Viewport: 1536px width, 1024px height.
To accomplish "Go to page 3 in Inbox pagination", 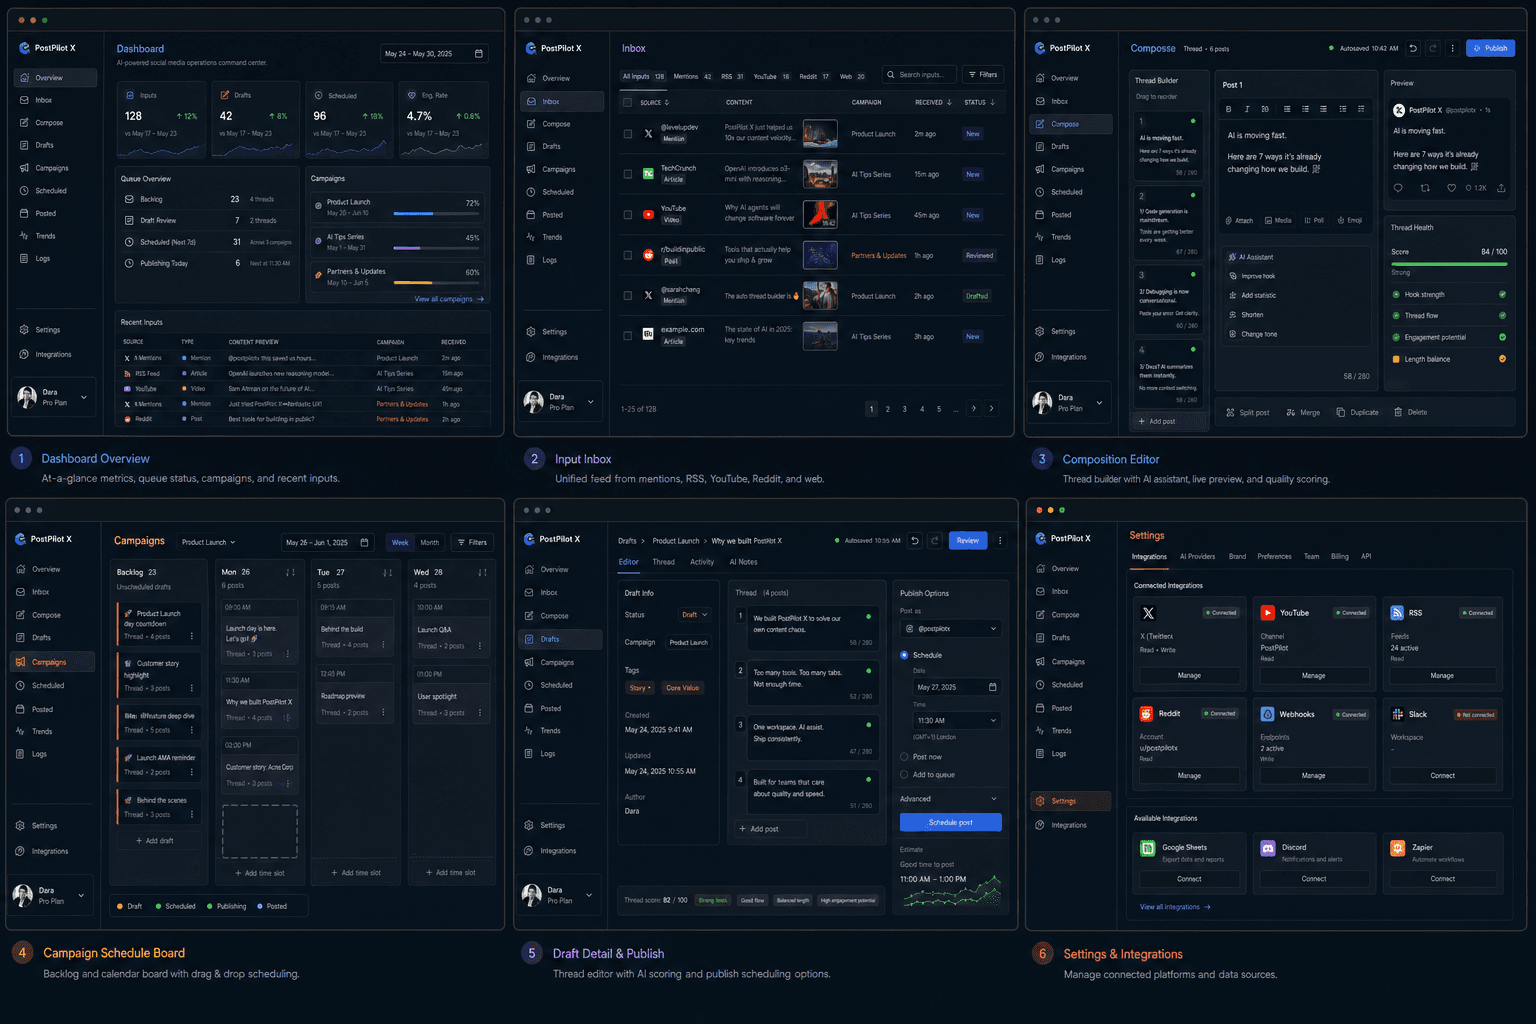I will coord(905,409).
